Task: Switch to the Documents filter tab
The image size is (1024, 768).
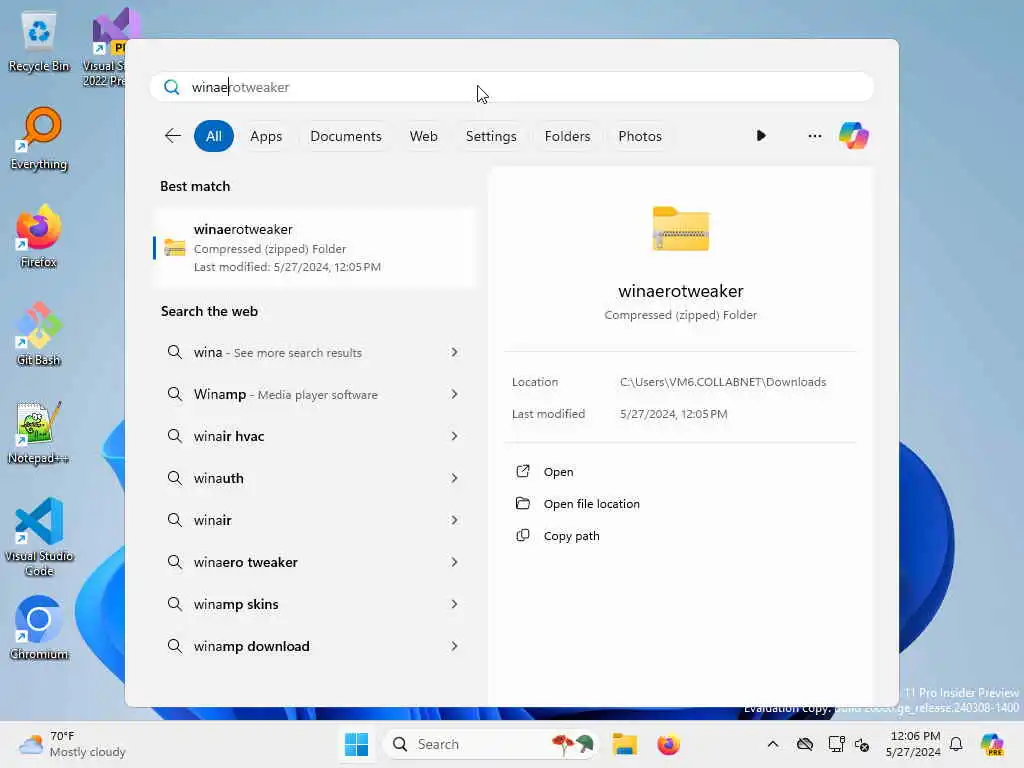Action: coord(345,136)
